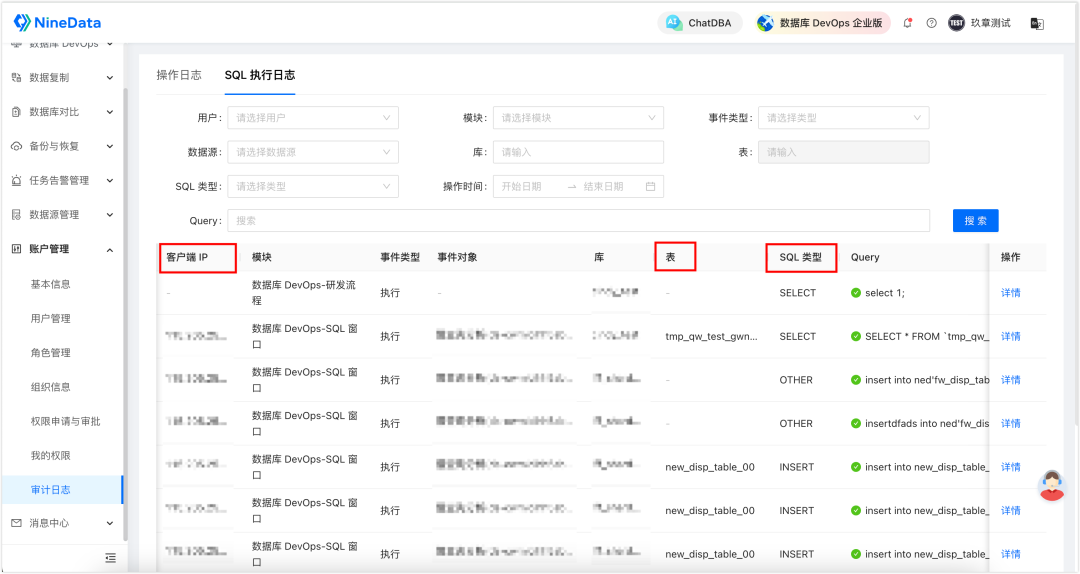This screenshot has width=1080, height=574.
Task: Go to 基本信息 in sidebar
Action: [50, 284]
